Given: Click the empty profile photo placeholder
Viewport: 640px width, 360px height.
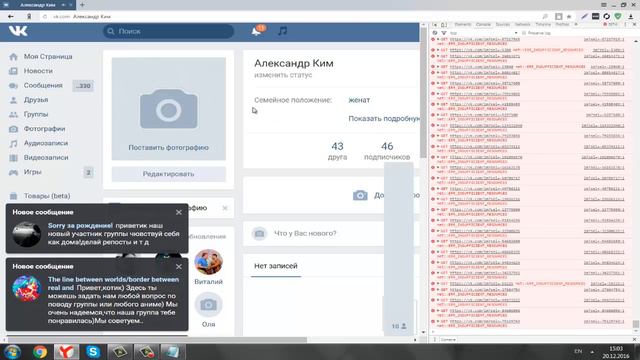Looking at the screenshot, I should [169, 109].
